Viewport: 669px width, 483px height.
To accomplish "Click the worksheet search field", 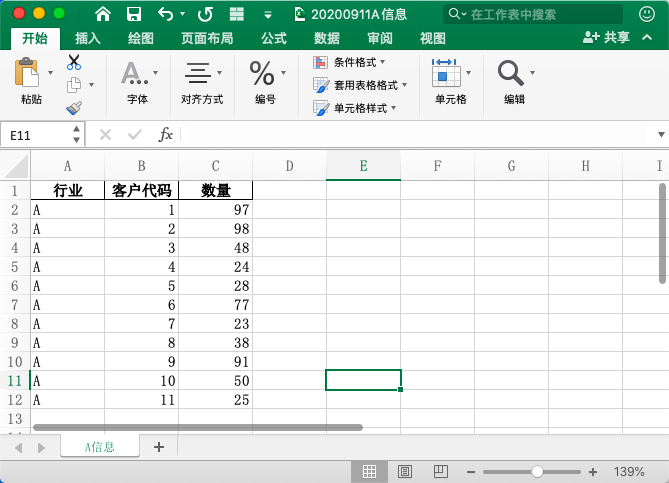I will [533, 14].
